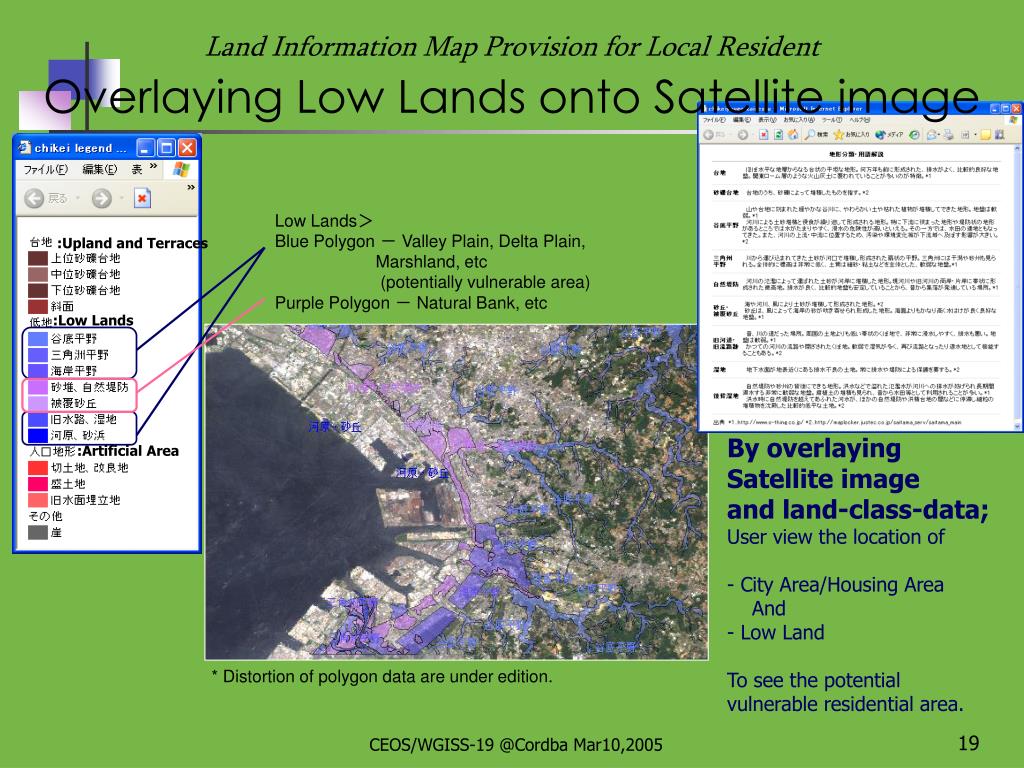This screenshot has height=768, width=1024.
Task: Minimize the chikei legend window
Action: (x=146, y=148)
